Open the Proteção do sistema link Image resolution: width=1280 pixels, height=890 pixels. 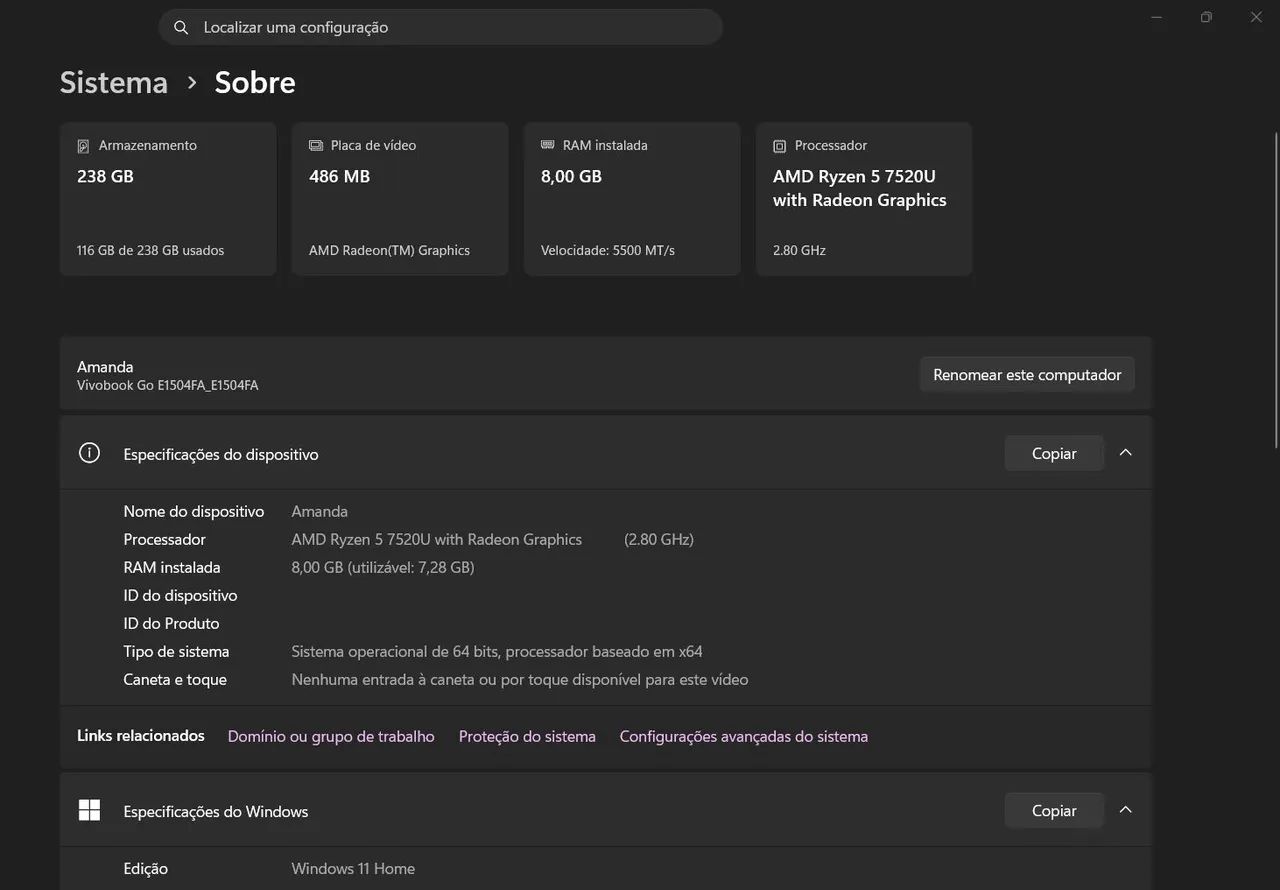tap(527, 736)
